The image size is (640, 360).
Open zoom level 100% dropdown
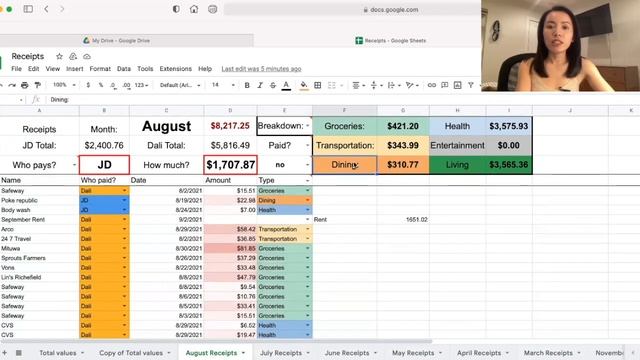coord(64,85)
